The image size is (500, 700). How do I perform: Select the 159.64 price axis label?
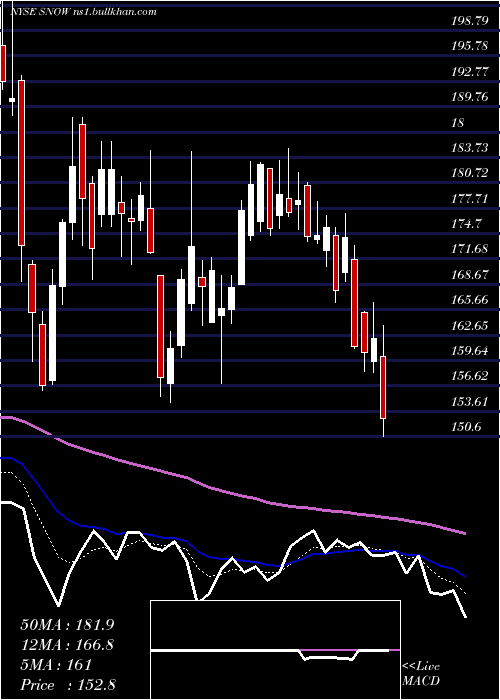coord(470,351)
